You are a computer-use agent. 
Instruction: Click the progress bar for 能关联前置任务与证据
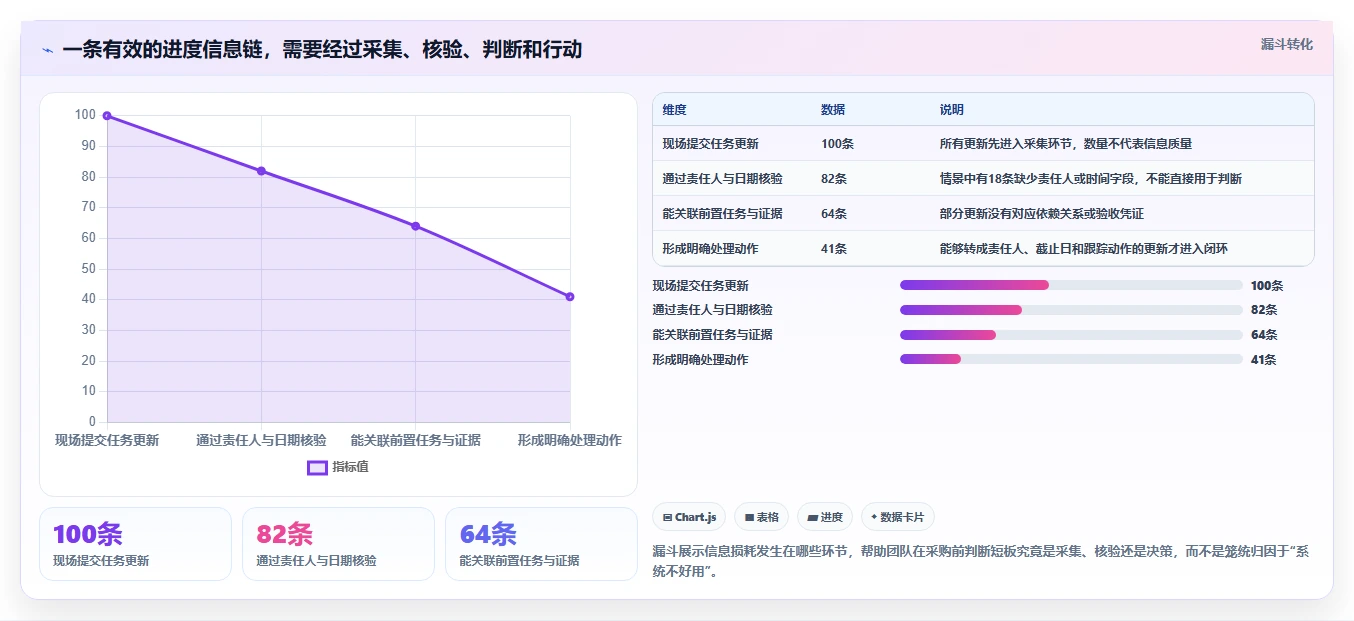(x=1071, y=335)
